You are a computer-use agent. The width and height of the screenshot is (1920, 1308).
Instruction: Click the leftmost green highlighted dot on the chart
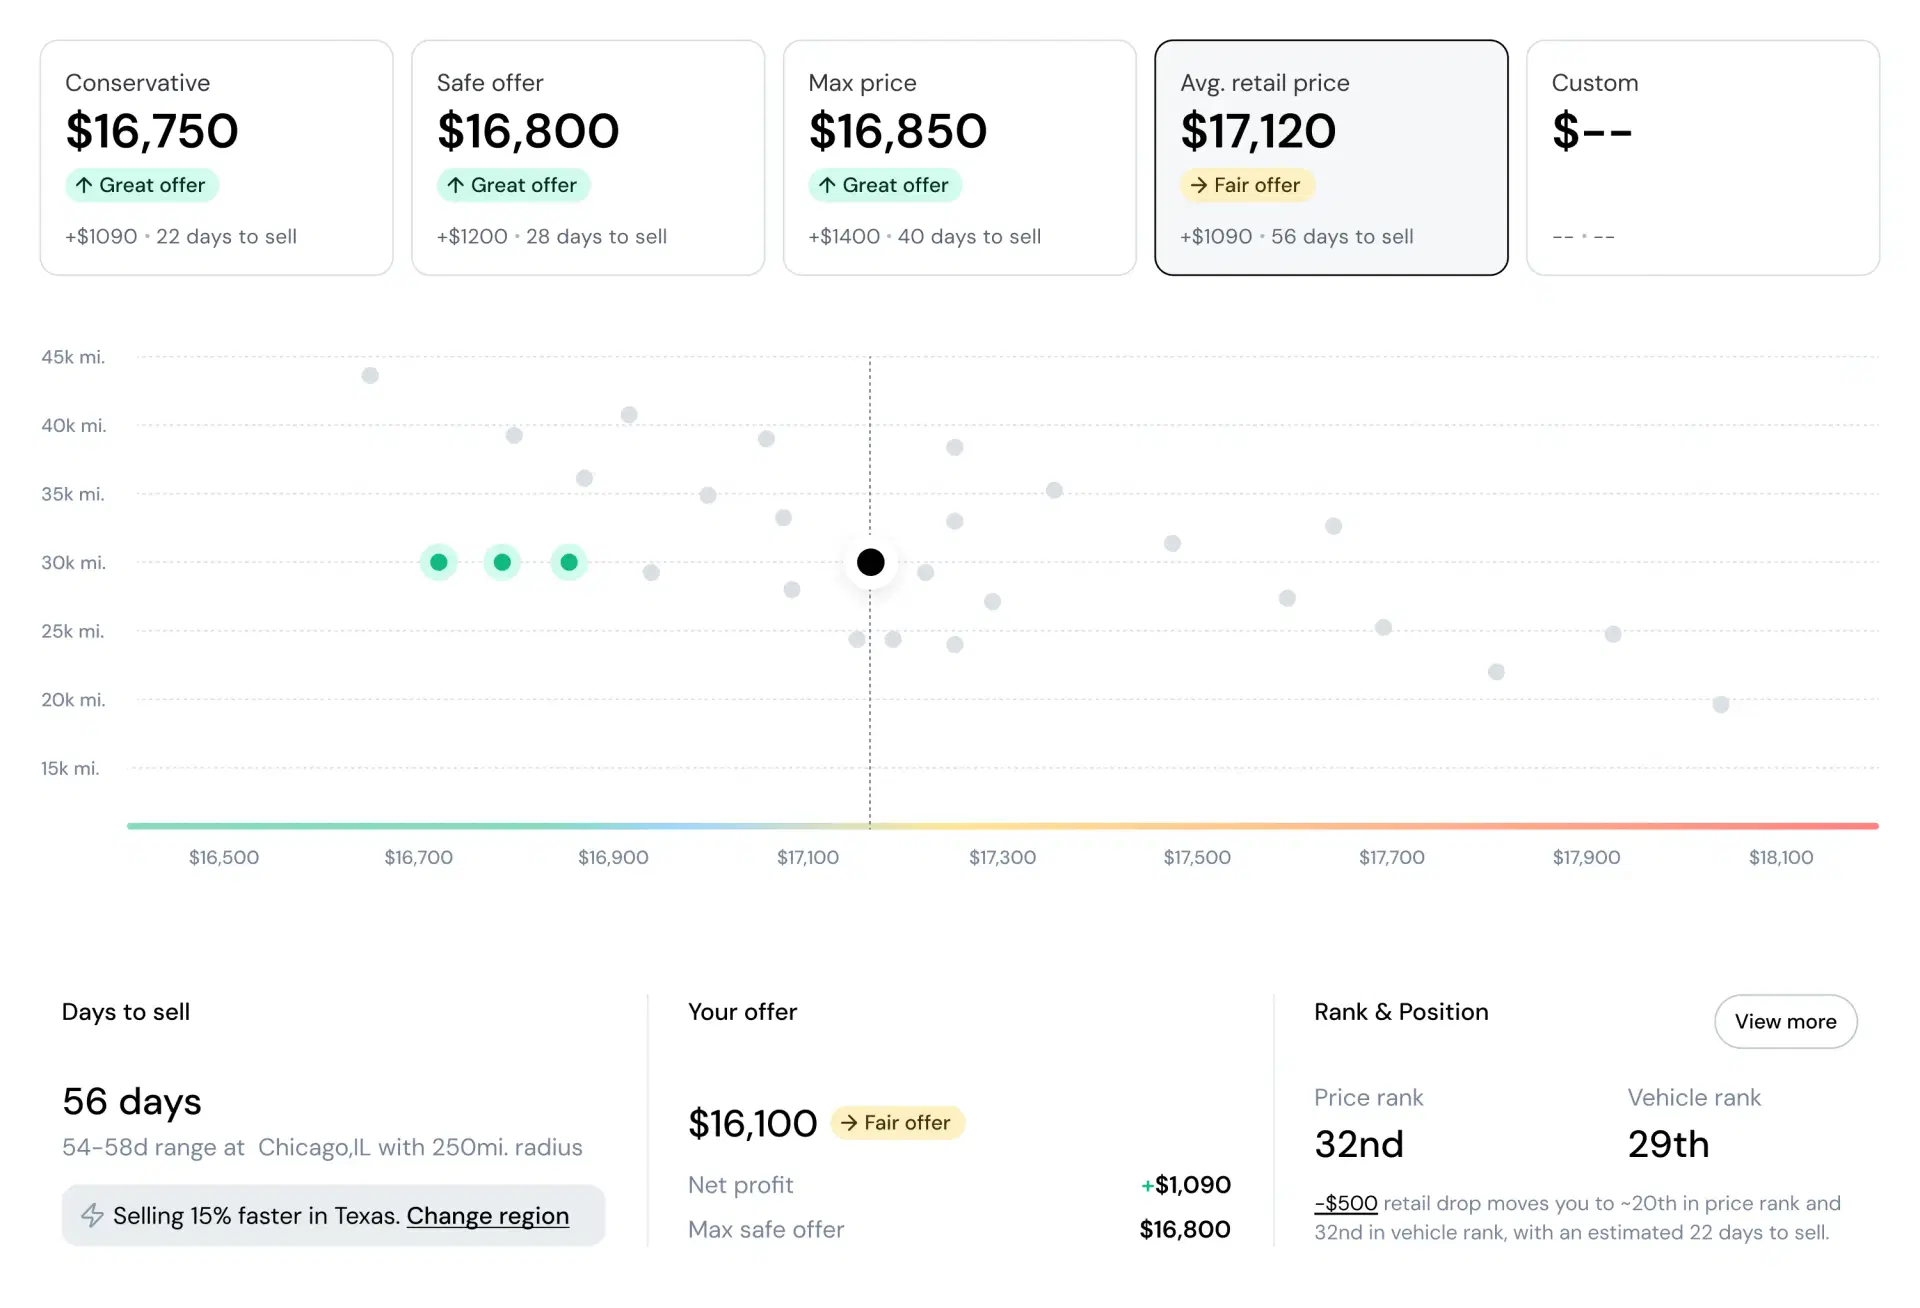pyautogui.click(x=439, y=562)
